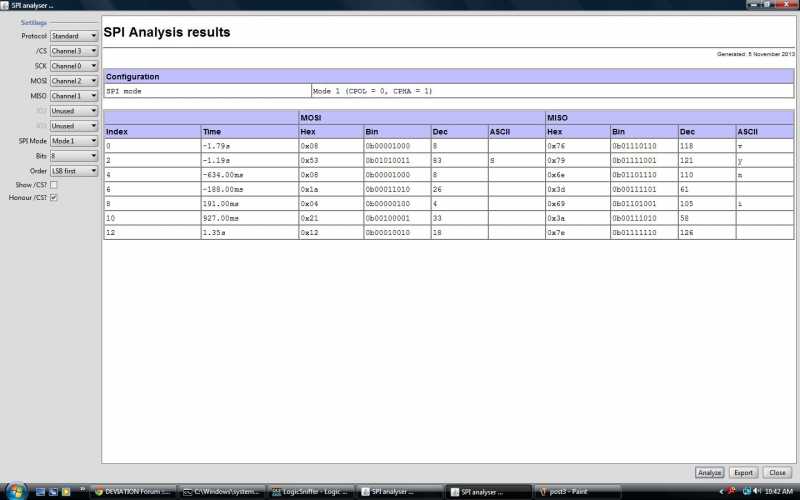This screenshot has height=500, width=800.
Task: Click the index cell 12
Action: tap(152, 232)
